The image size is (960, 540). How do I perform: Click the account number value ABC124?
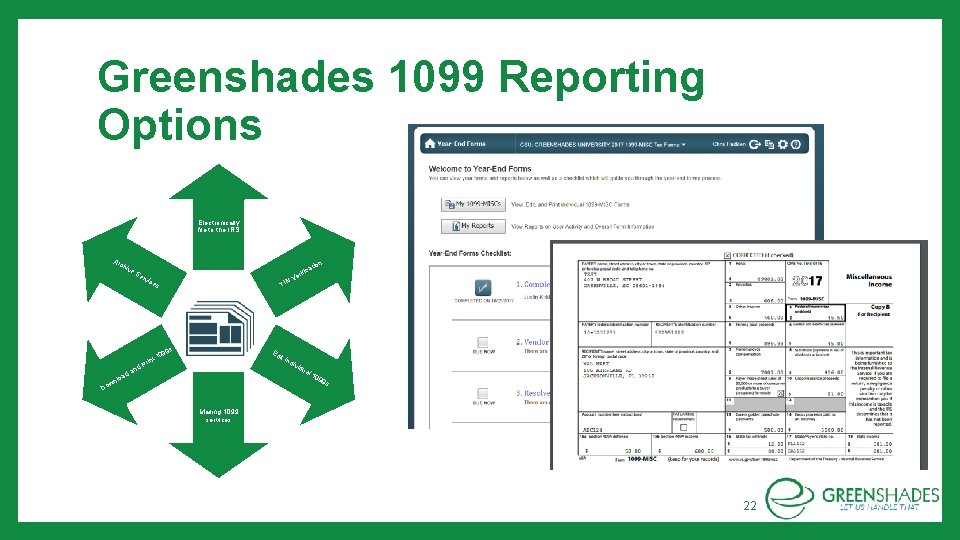593,429
